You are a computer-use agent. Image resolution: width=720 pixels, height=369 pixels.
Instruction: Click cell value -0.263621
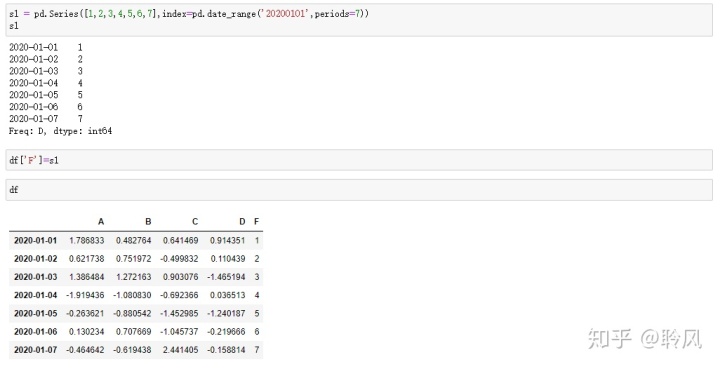click(85, 313)
